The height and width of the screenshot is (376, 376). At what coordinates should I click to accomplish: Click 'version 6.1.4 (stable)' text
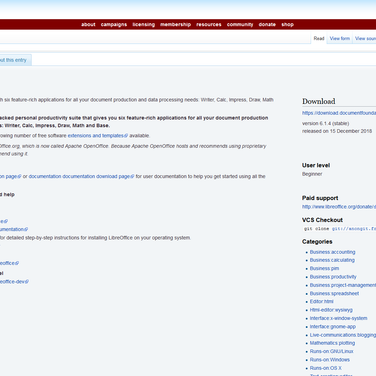point(326,123)
